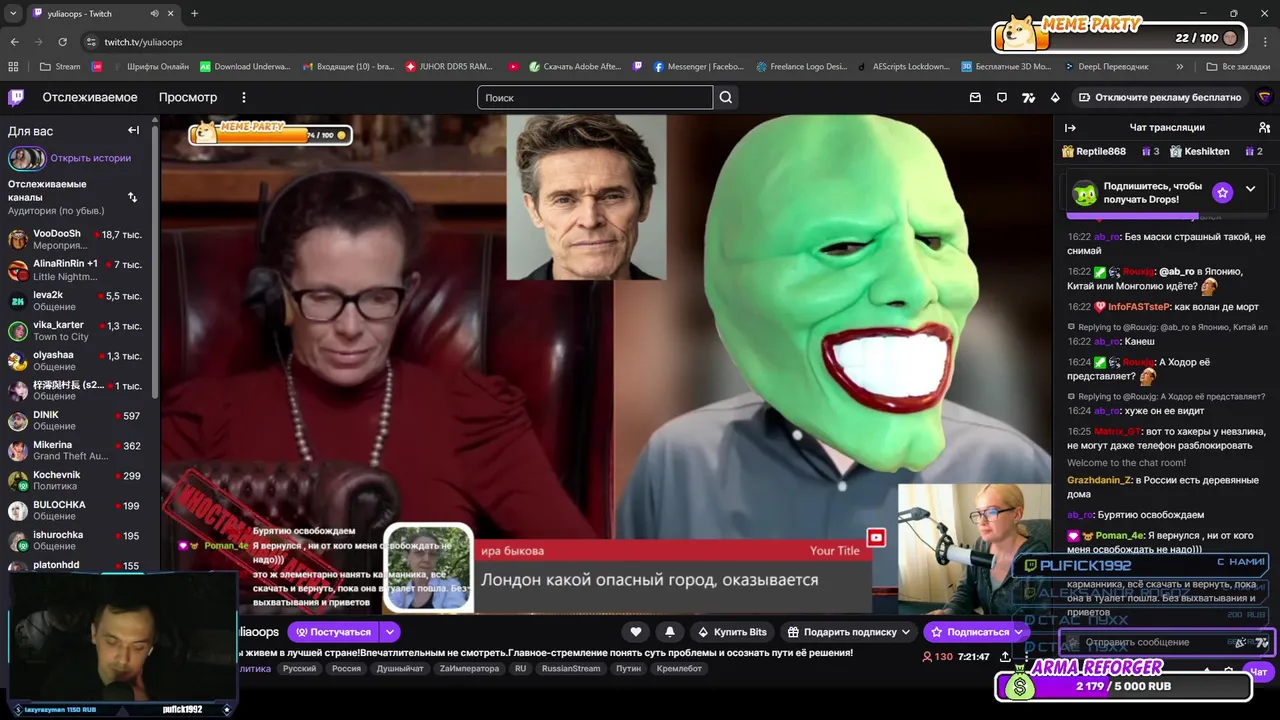The image size is (1280, 720).
Task: Toggle the notification bell for channel
Action: 670,632
